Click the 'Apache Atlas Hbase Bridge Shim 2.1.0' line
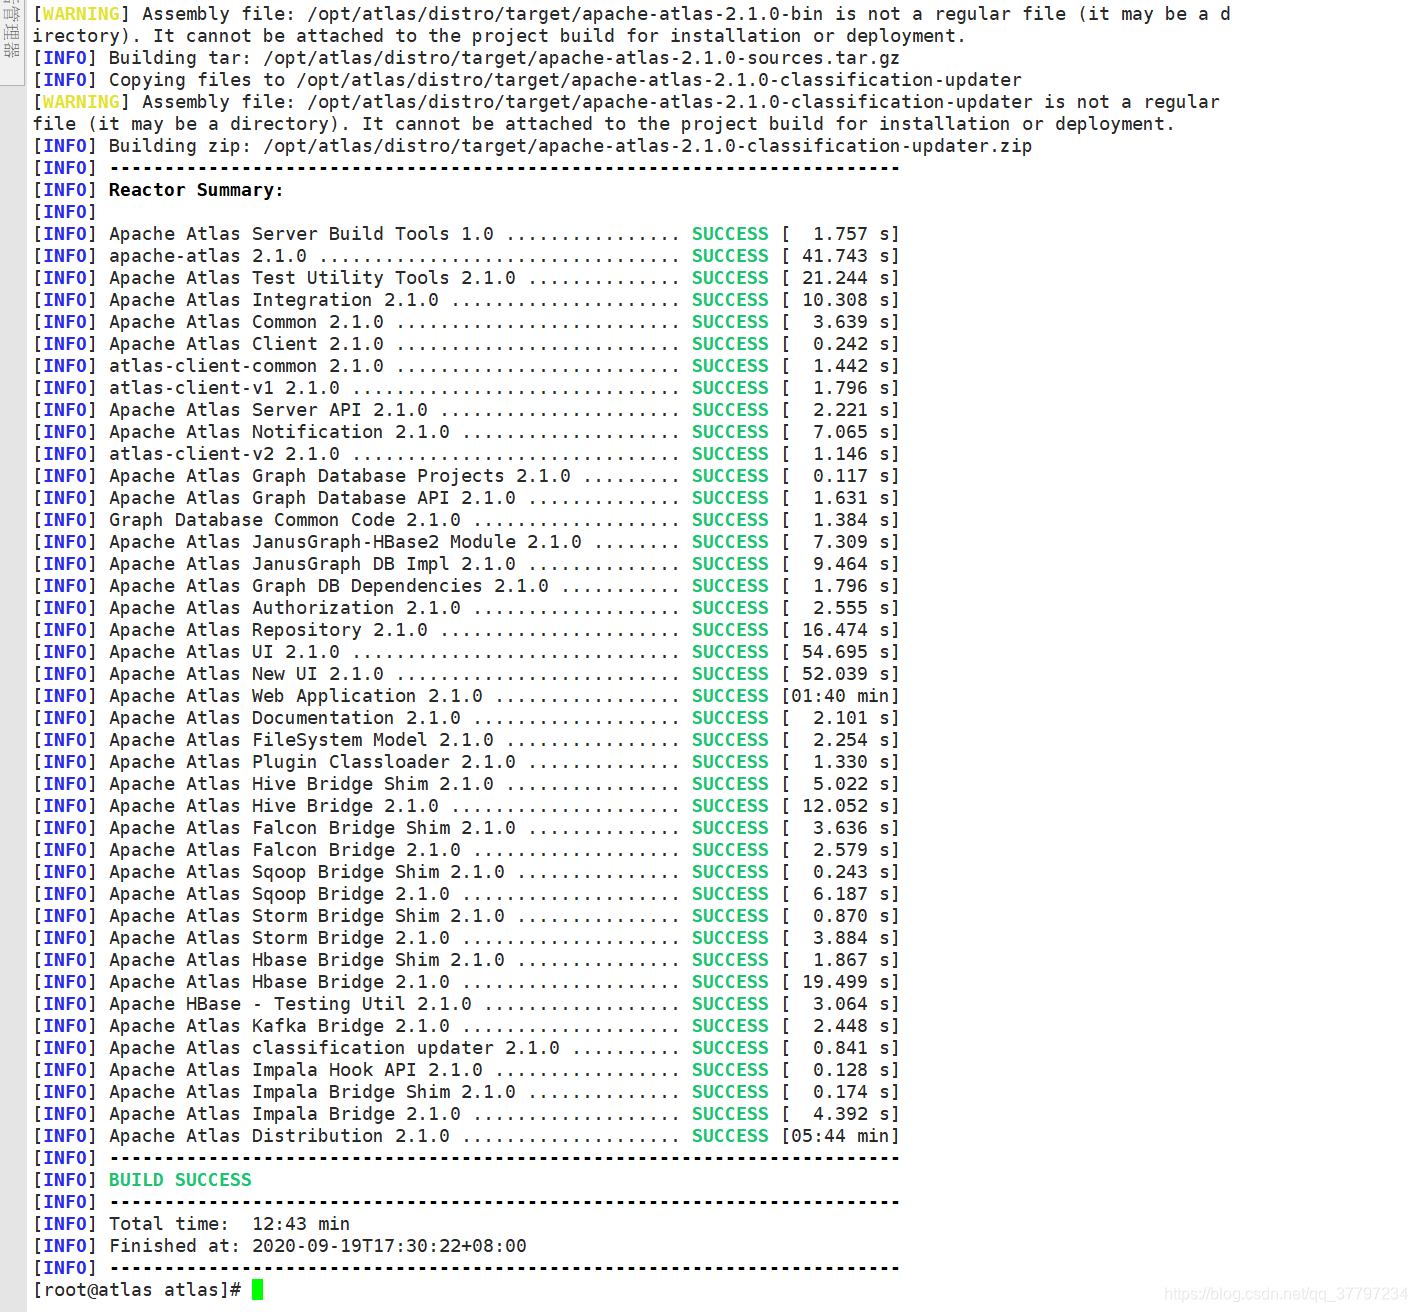The image size is (1417, 1312). [466, 960]
